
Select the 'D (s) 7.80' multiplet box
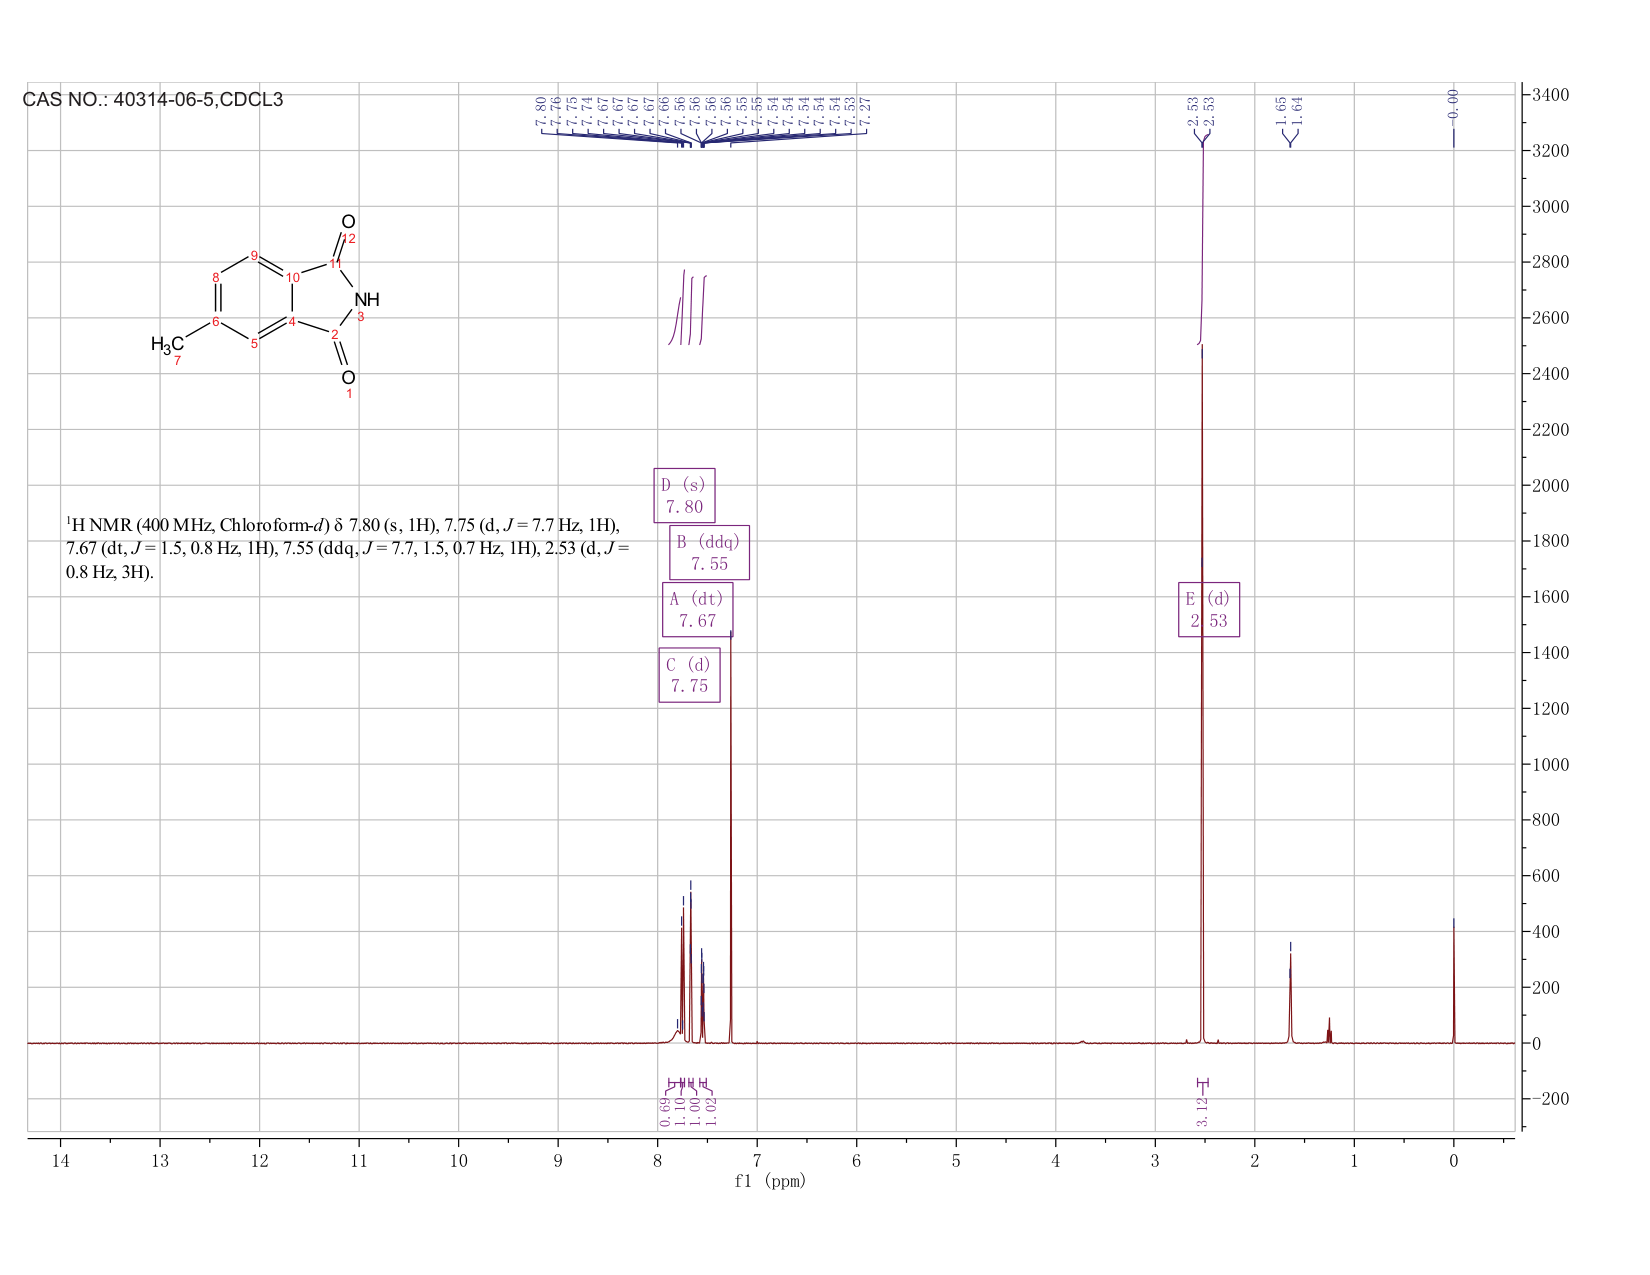click(x=685, y=495)
